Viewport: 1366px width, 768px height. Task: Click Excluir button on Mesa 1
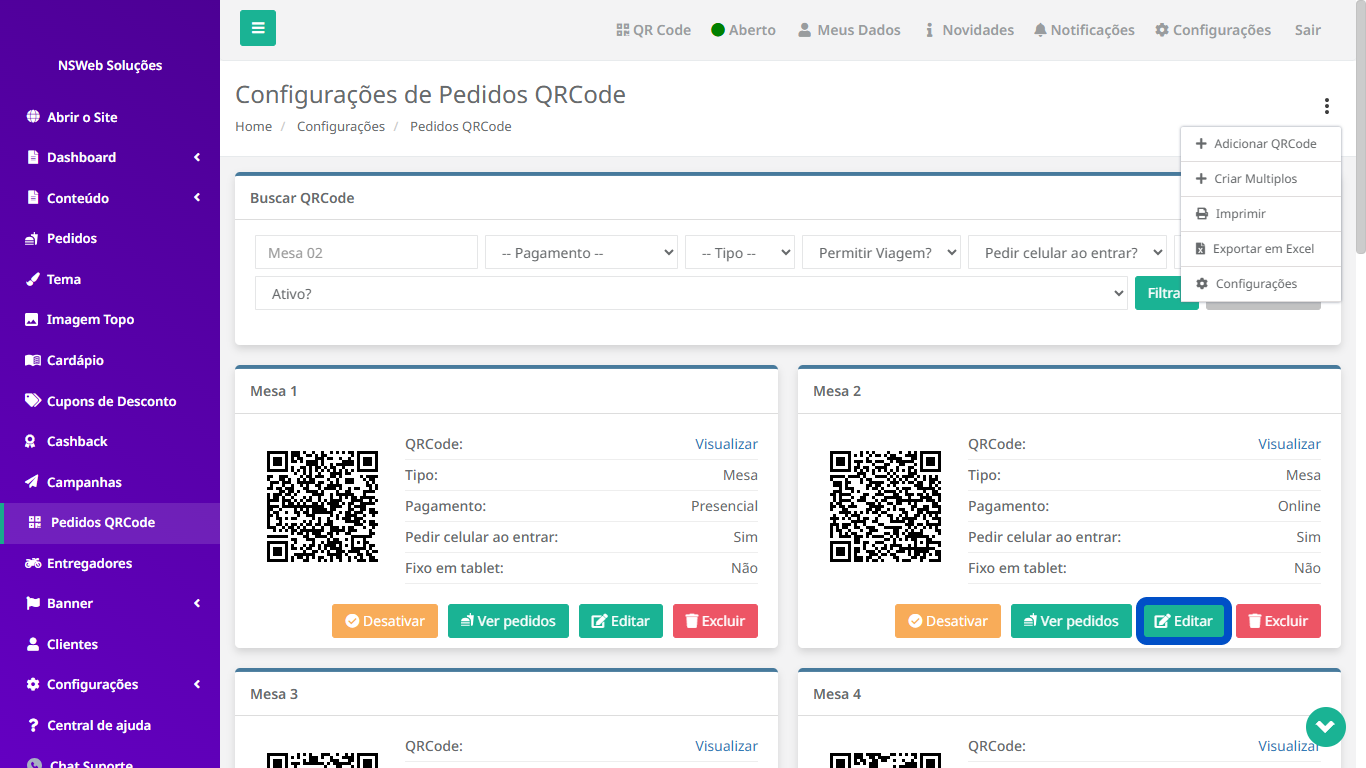click(715, 621)
